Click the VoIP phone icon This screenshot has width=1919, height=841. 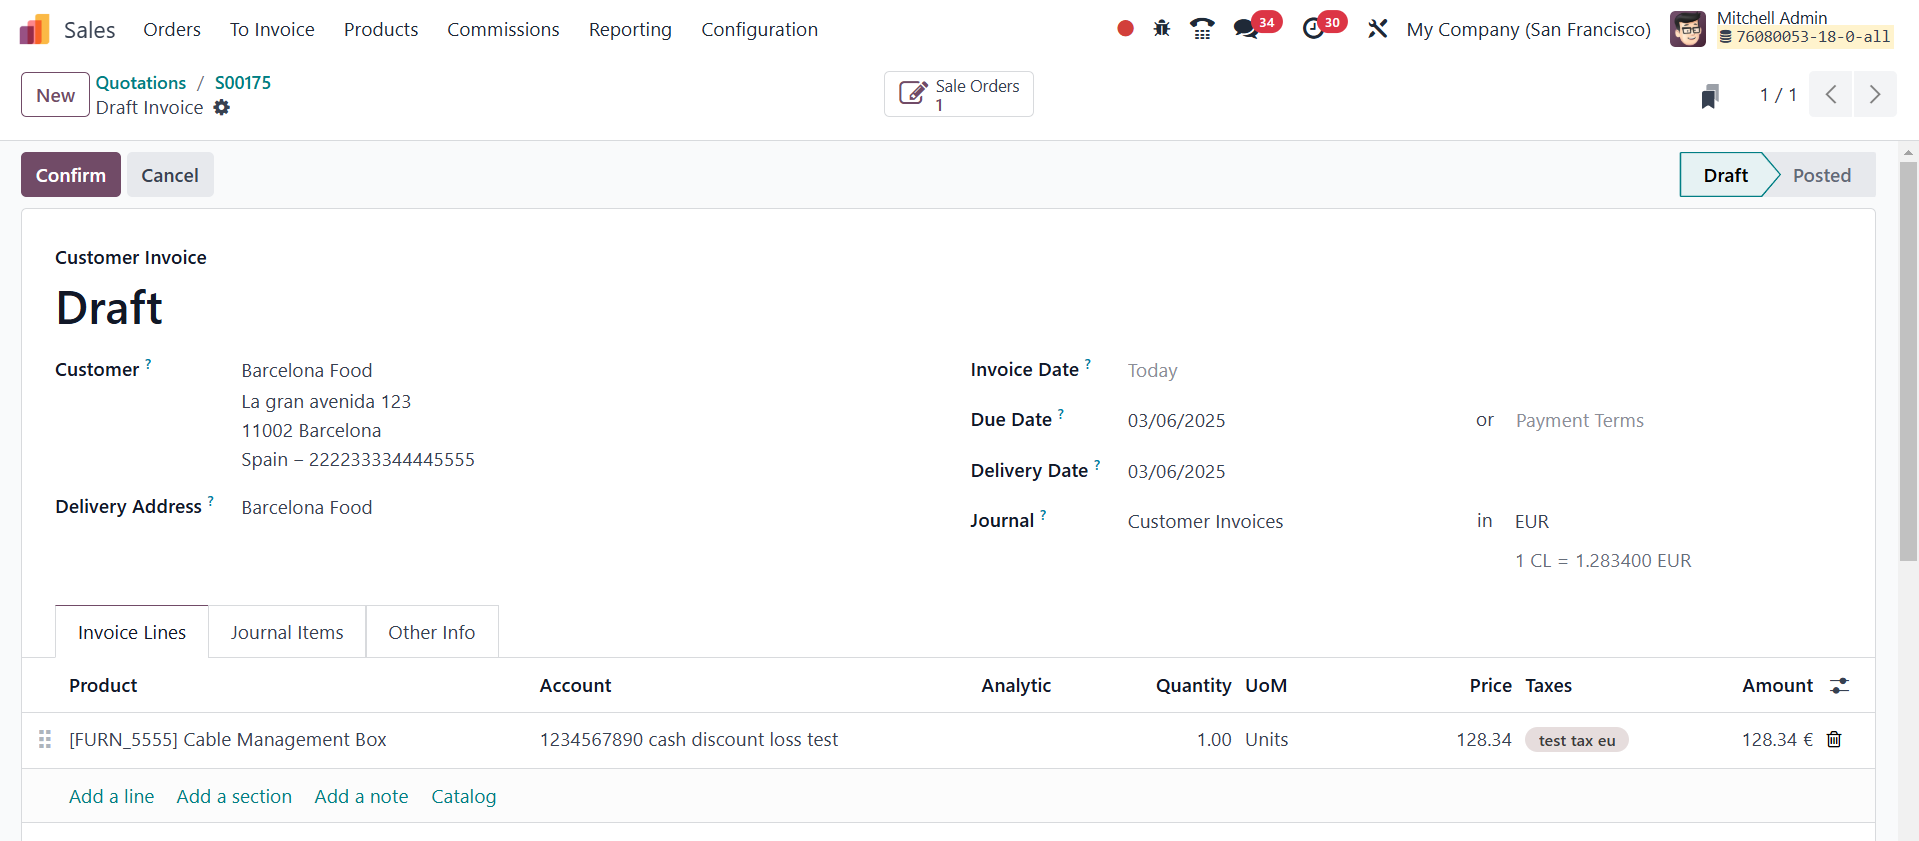1202,29
